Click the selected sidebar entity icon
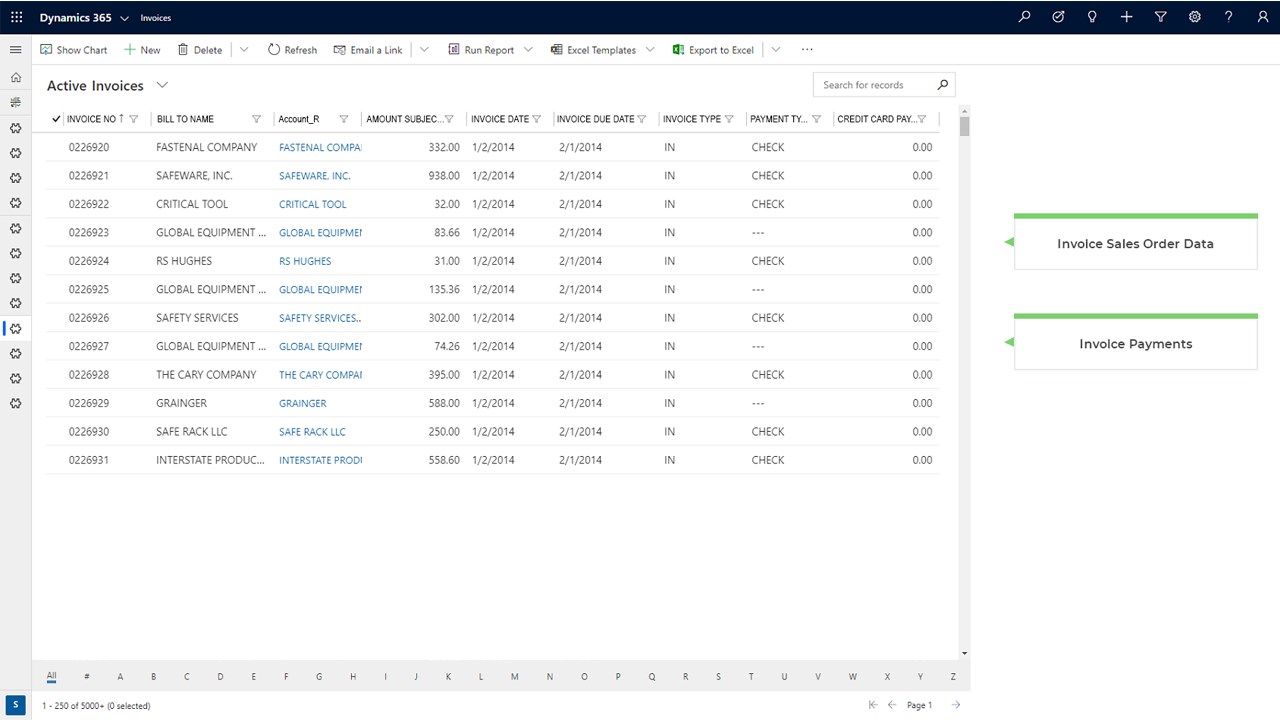 15,328
